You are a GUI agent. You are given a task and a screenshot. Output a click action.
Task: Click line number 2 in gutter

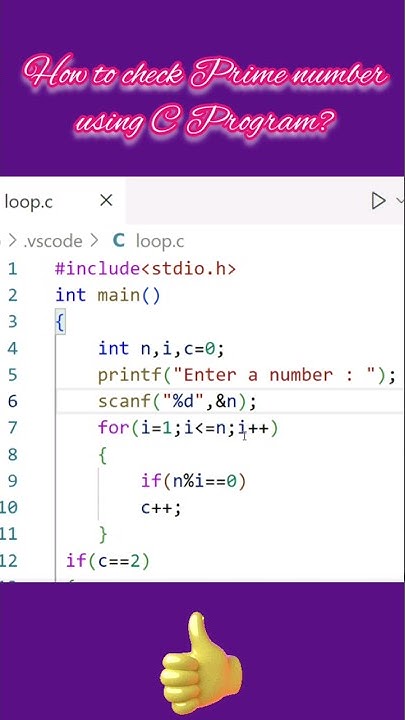tap(12, 295)
